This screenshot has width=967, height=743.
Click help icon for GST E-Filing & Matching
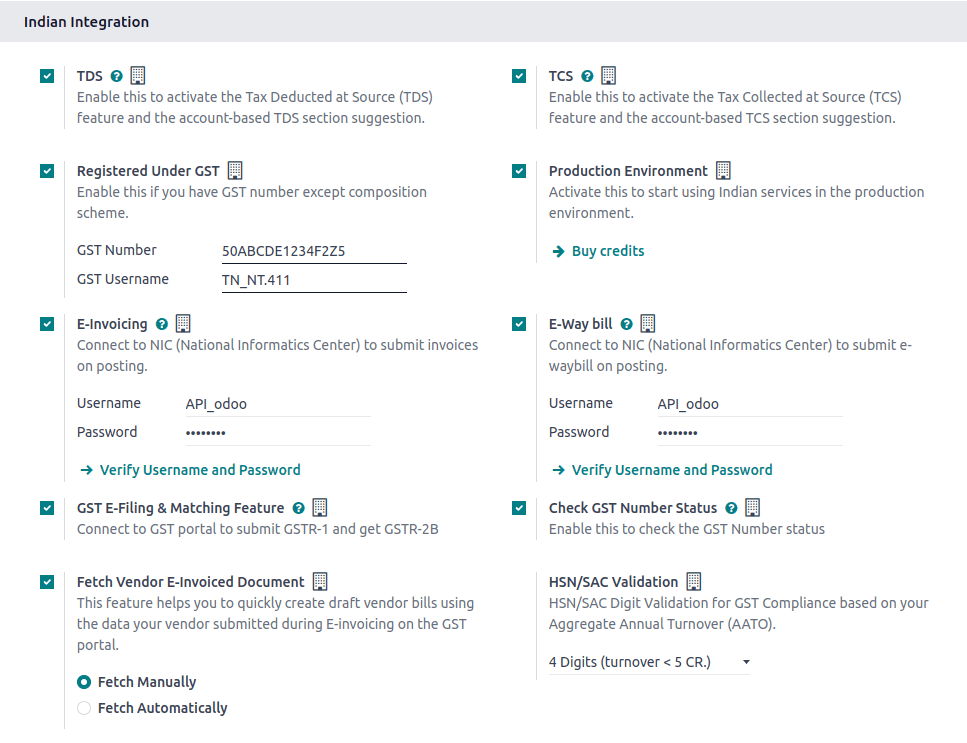298,508
